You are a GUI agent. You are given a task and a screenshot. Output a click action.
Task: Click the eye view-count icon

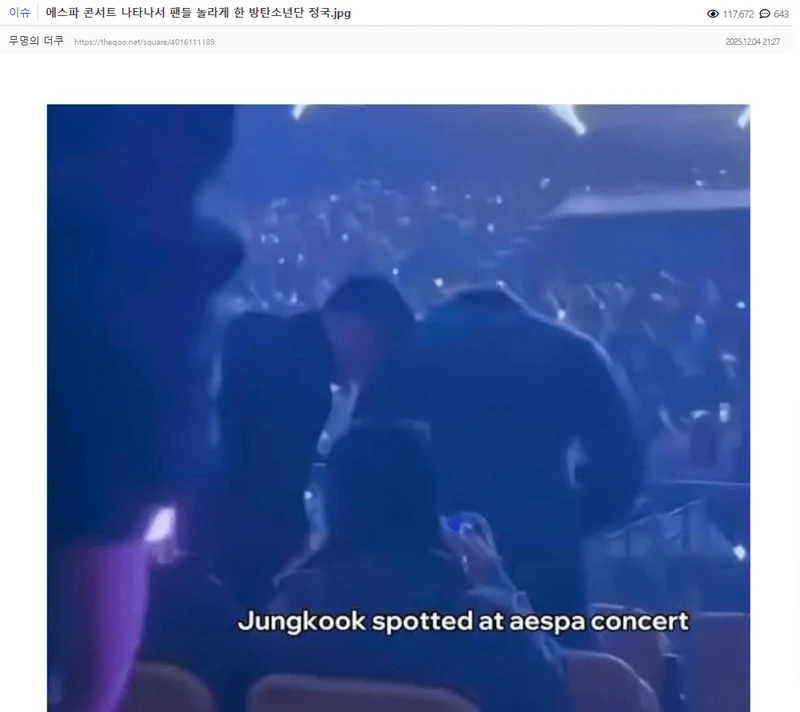[x=713, y=14]
